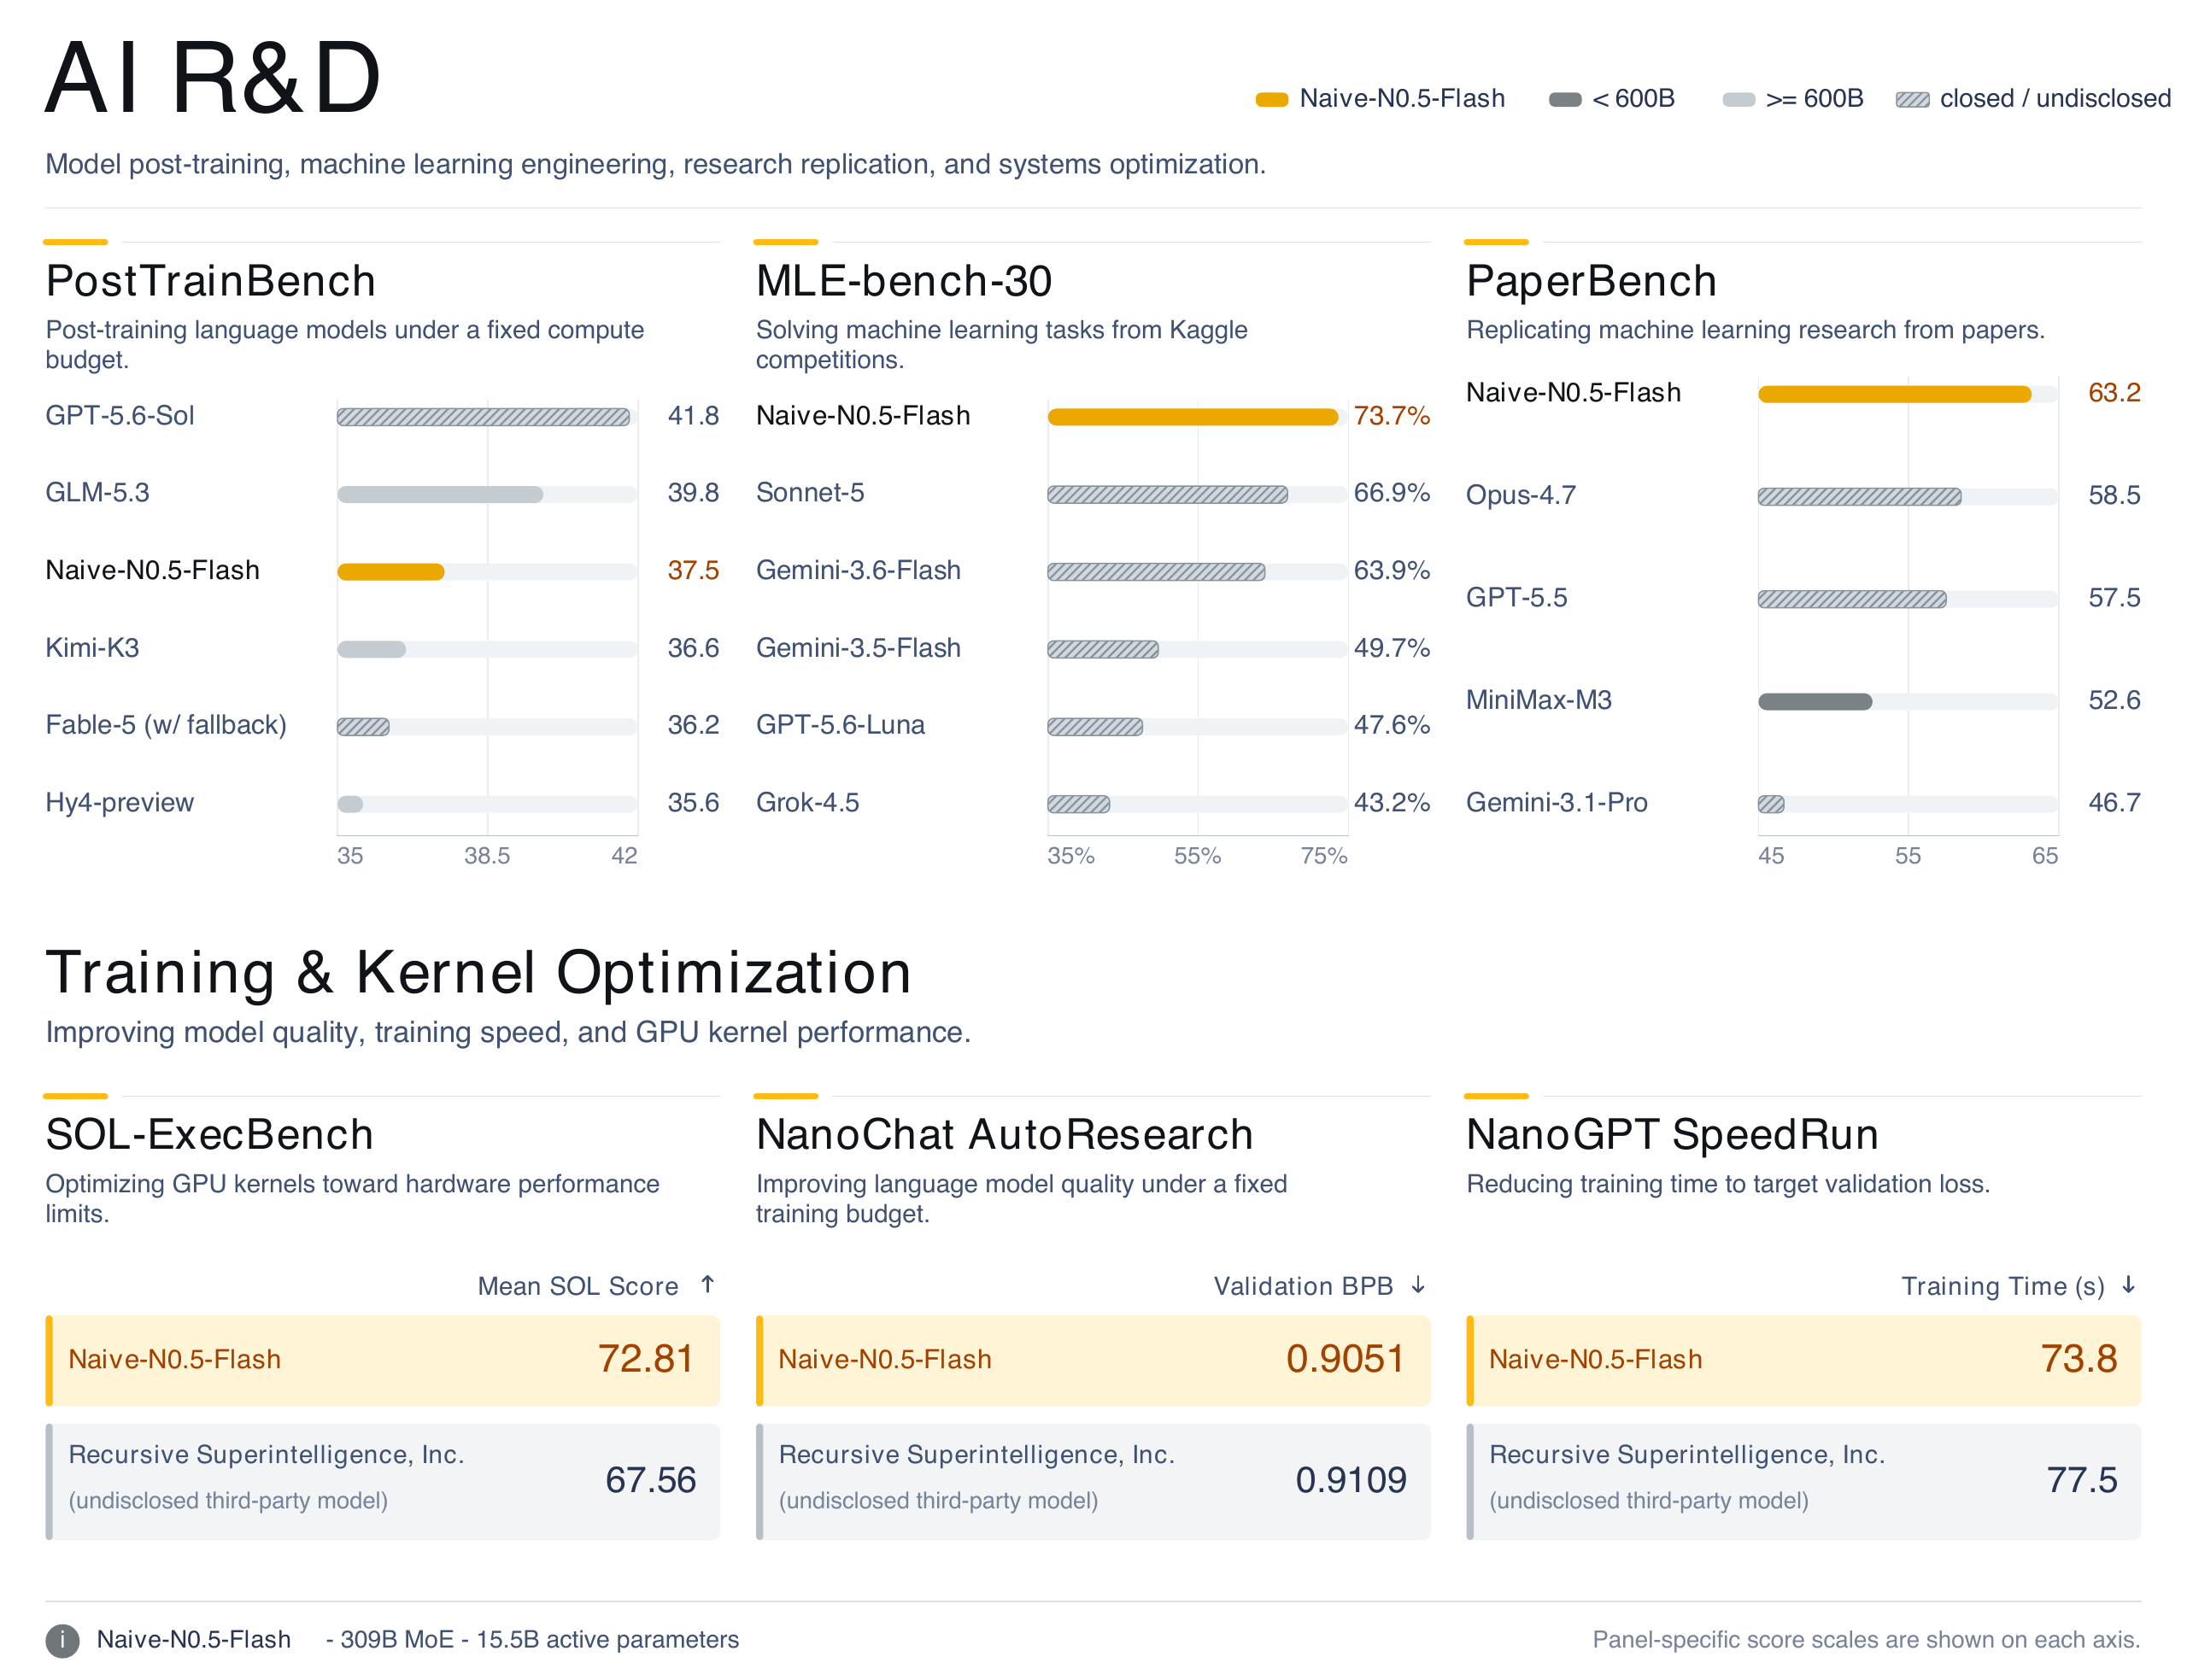2187x1680 pixels.
Task: Select the NanoGPT SpeedRun heading
Action: 1672,1135
